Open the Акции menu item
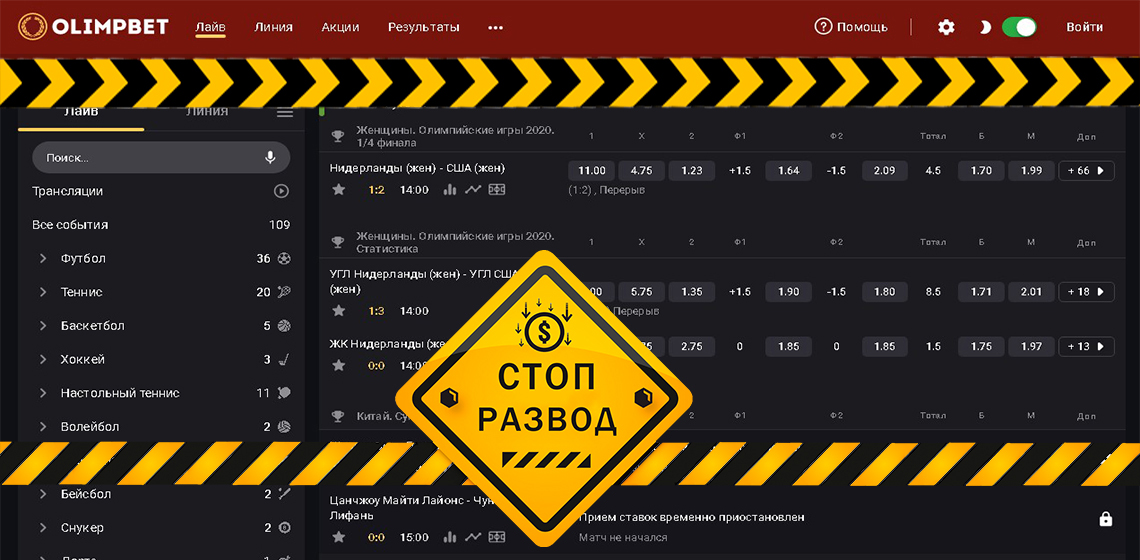This screenshot has height=560, width=1140. [x=340, y=28]
